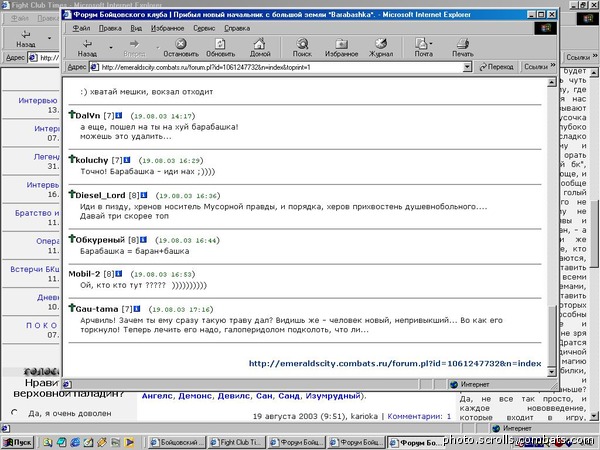Click clan cross icon beside Diesel_Lord
The height and width of the screenshot is (450, 600).
coord(72,194)
